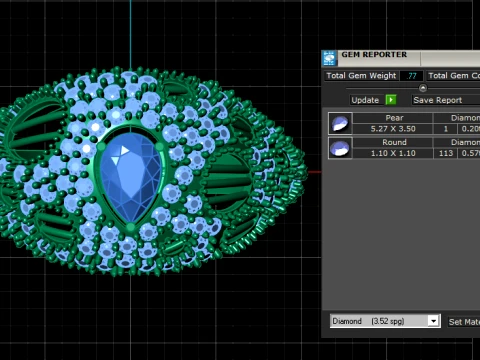Click the '1.10 X 1.10' size cell

pyautogui.click(x=393, y=153)
